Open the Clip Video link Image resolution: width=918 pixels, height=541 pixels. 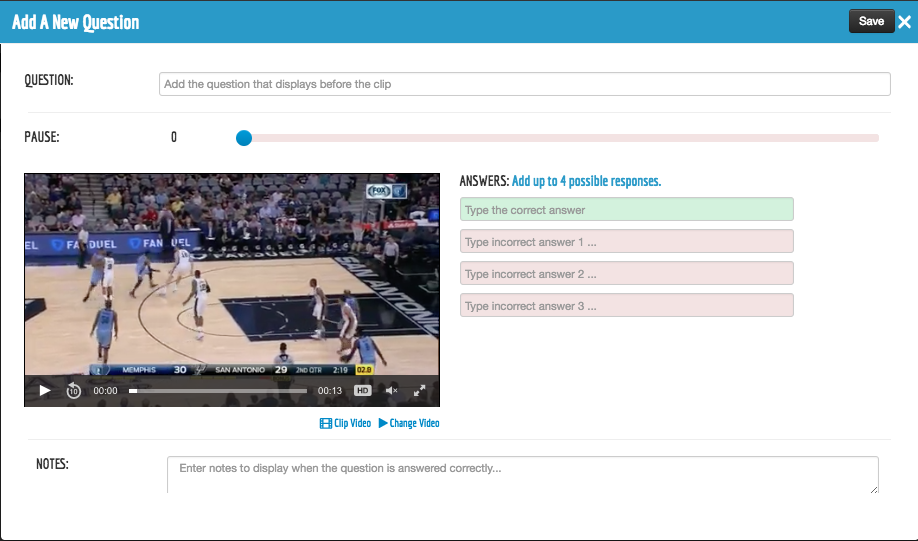352,423
